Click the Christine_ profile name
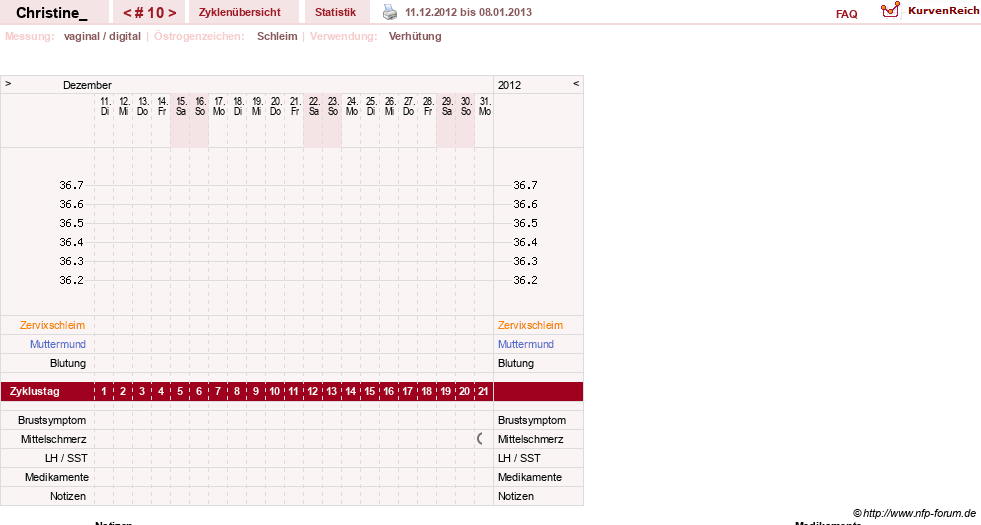 pyautogui.click(x=52, y=12)
